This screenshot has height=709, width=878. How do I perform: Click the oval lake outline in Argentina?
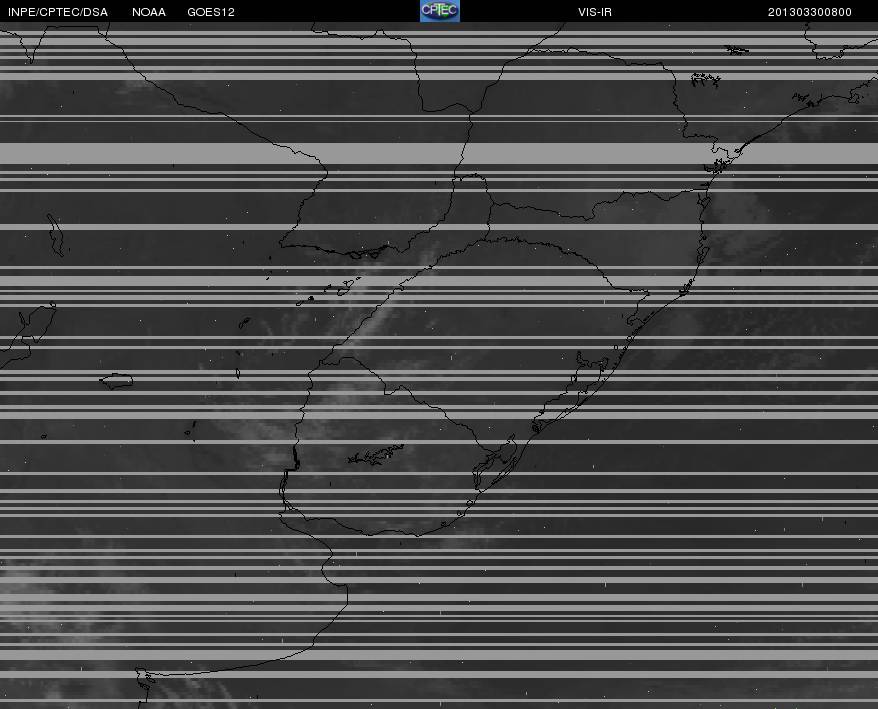coord(116,381)
